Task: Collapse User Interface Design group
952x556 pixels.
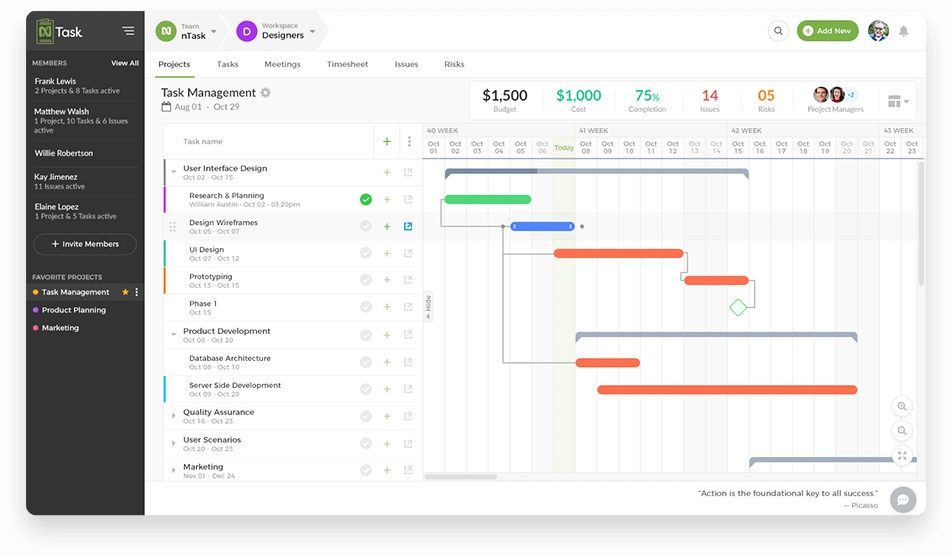Action: (x=174, y=172)
